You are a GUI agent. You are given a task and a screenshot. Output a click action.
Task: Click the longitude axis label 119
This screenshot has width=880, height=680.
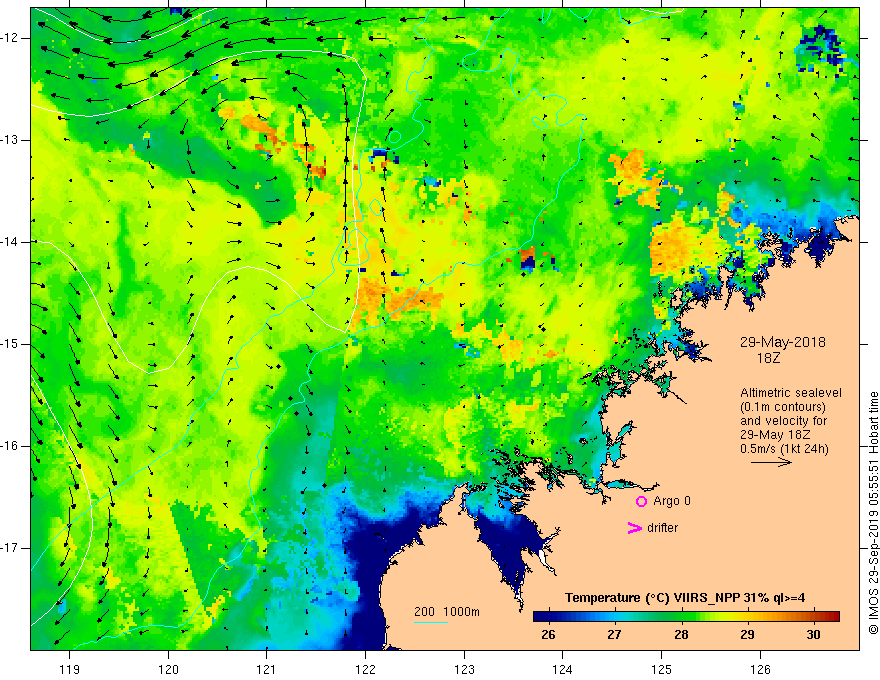[x=70, y=669]
